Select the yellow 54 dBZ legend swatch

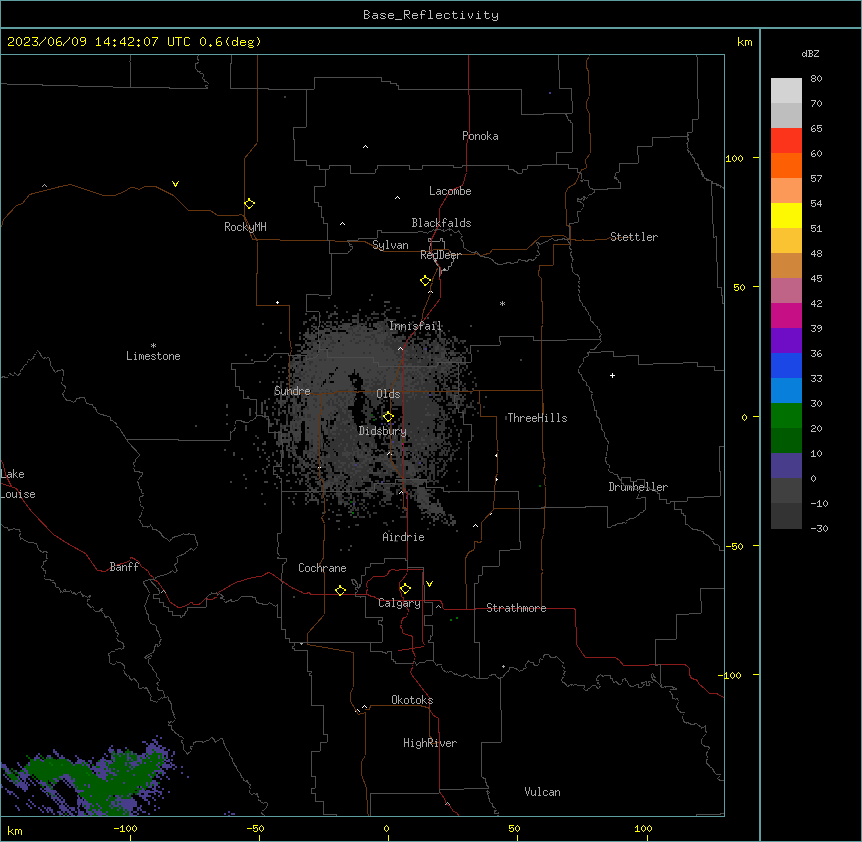pos(786,215)
